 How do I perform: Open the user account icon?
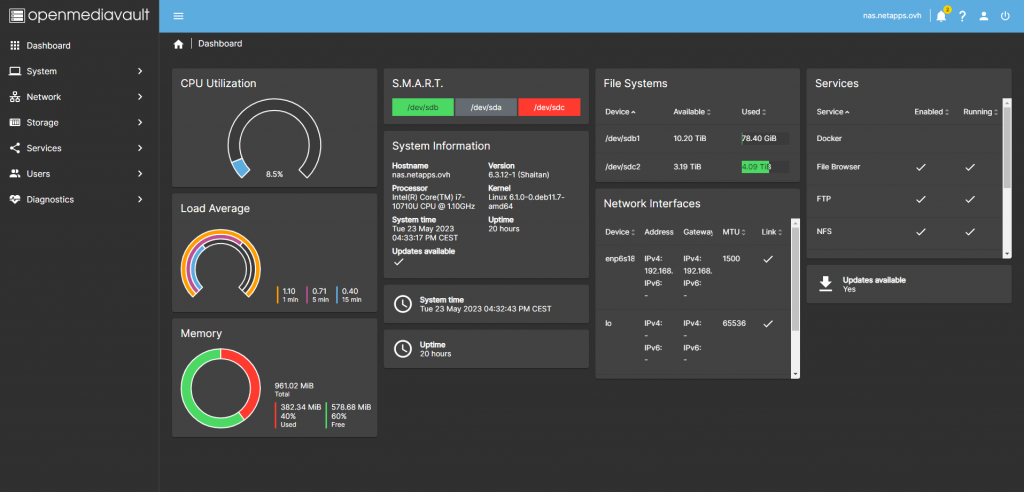[984, 16]
